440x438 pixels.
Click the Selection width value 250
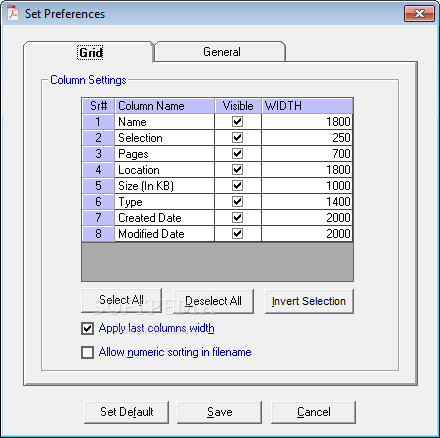click(307, 138)
